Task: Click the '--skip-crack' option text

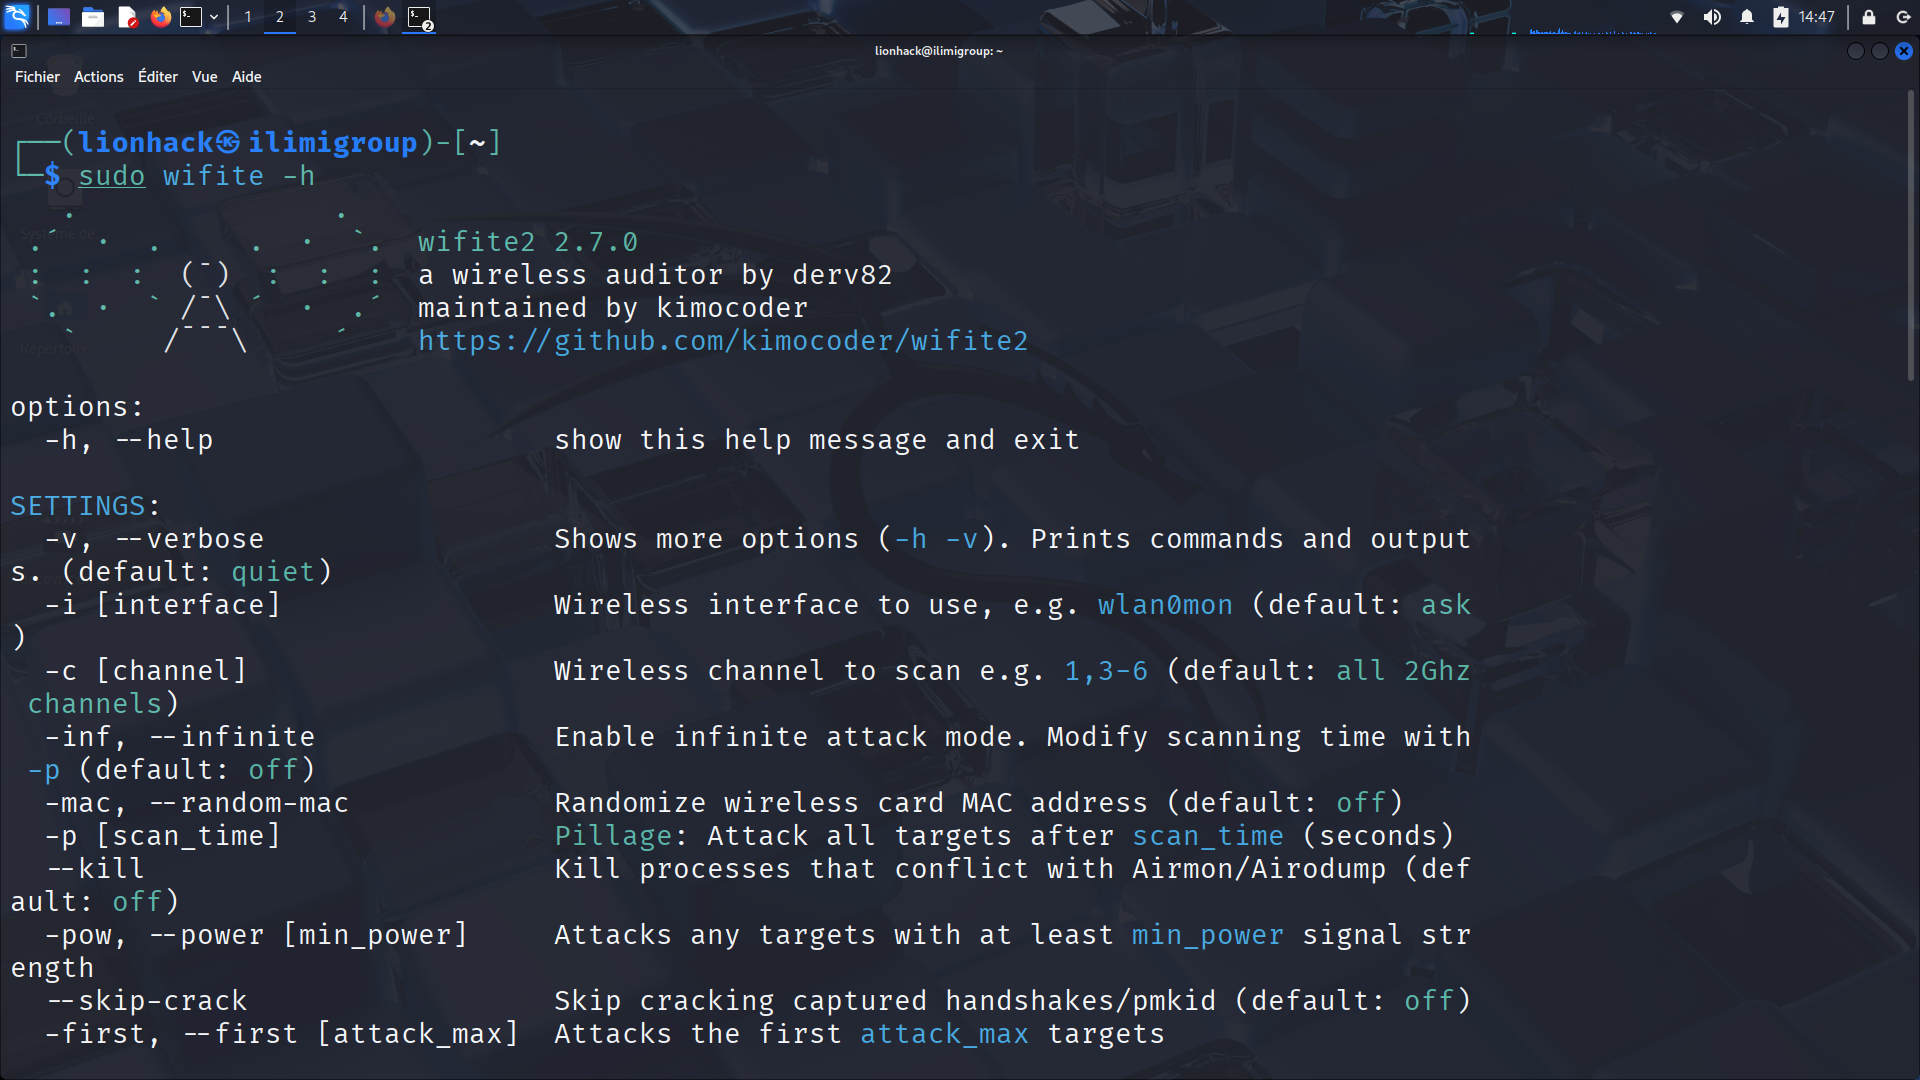Action: click(x=146, y=1001)
